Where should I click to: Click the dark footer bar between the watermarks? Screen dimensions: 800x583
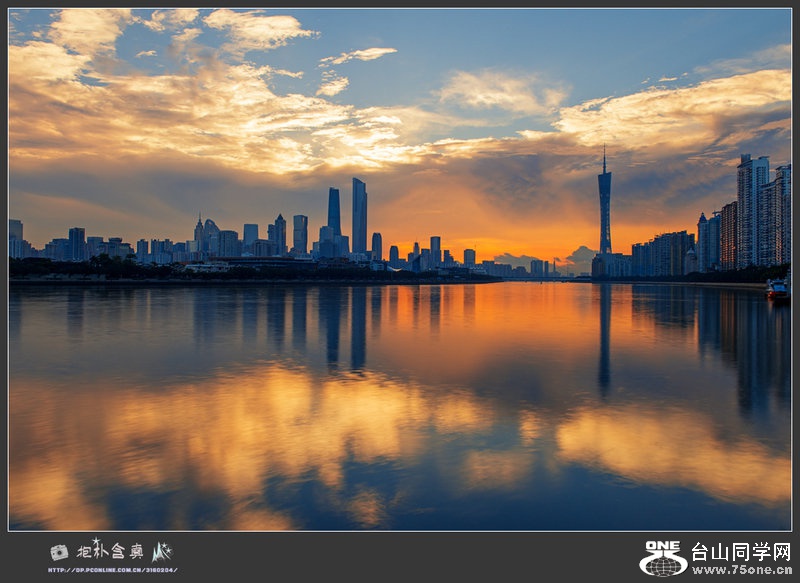(400, 556)
